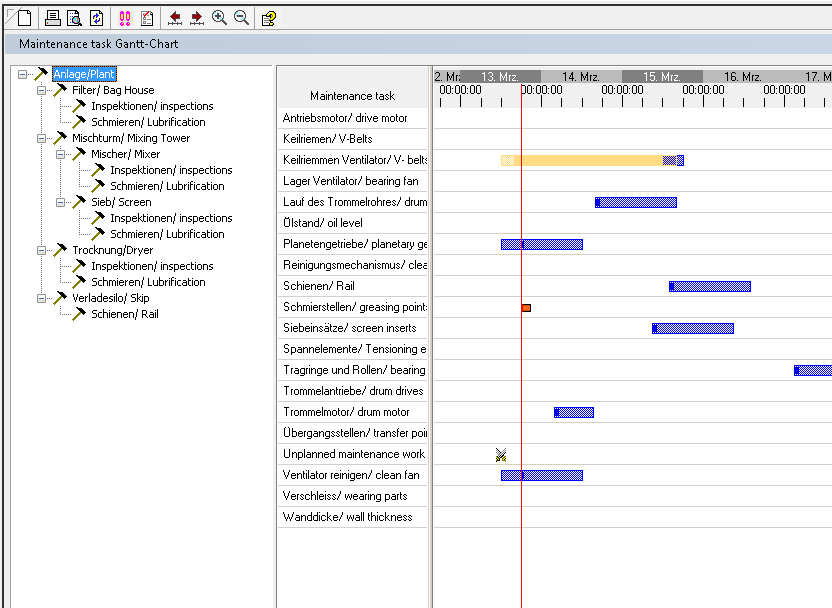Select the Trommelantriebe/ drum drives row
Viewport: 832px width, 608px height.
[352, 391]
